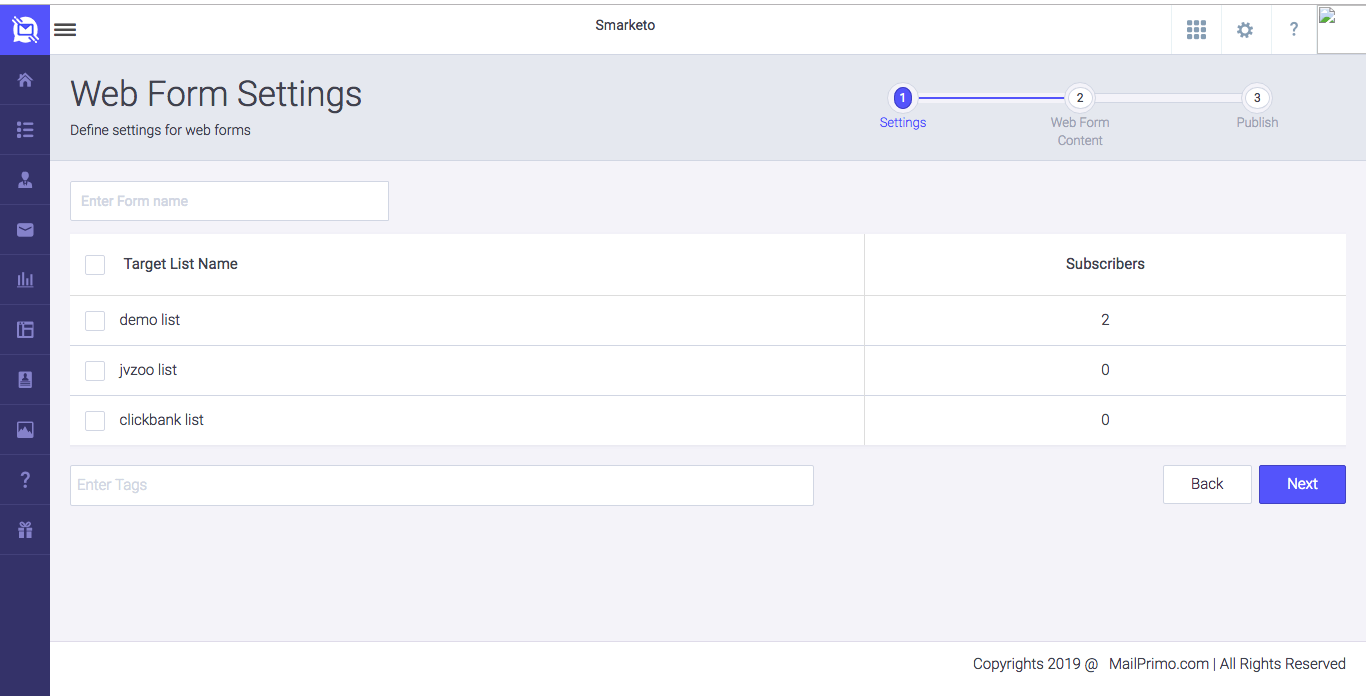Viewport: 1366px width, 696px height.
Task: Click the Target List Name column header
Action: (181, 264)
